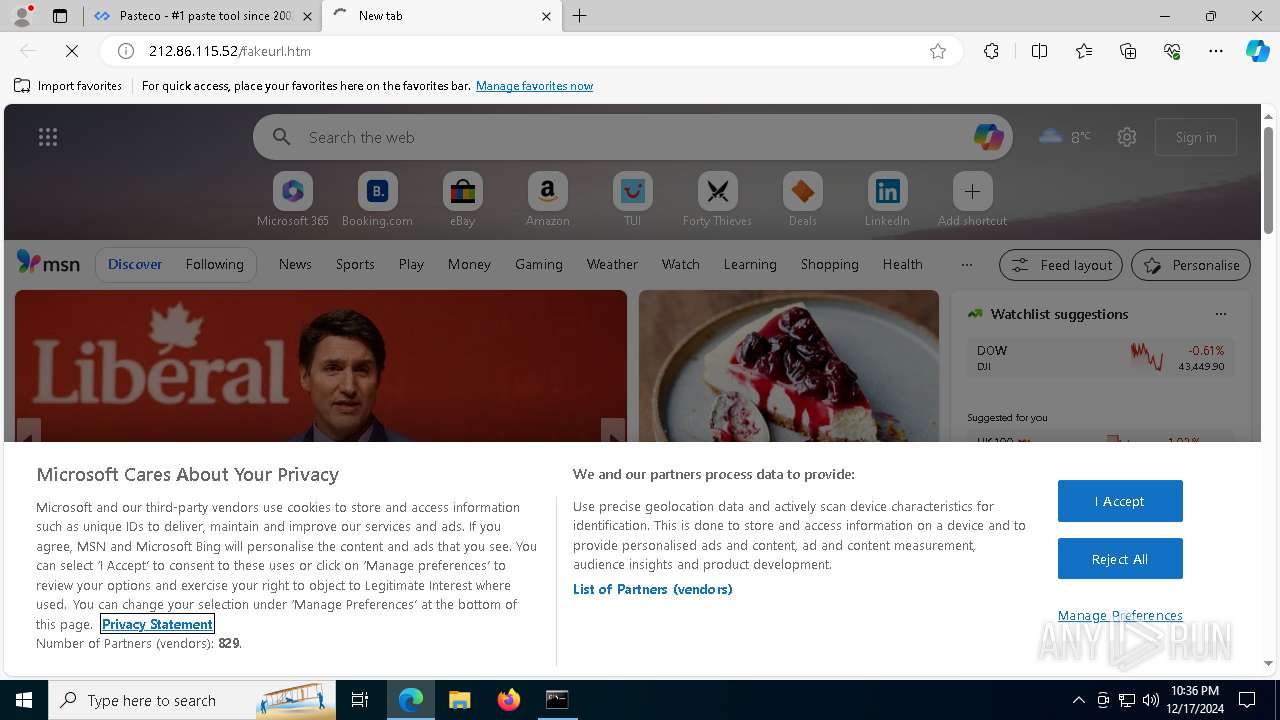Screen dimensions: 1280x720
Task: Open Collections icon
Action: click(x=1128, y=51)
